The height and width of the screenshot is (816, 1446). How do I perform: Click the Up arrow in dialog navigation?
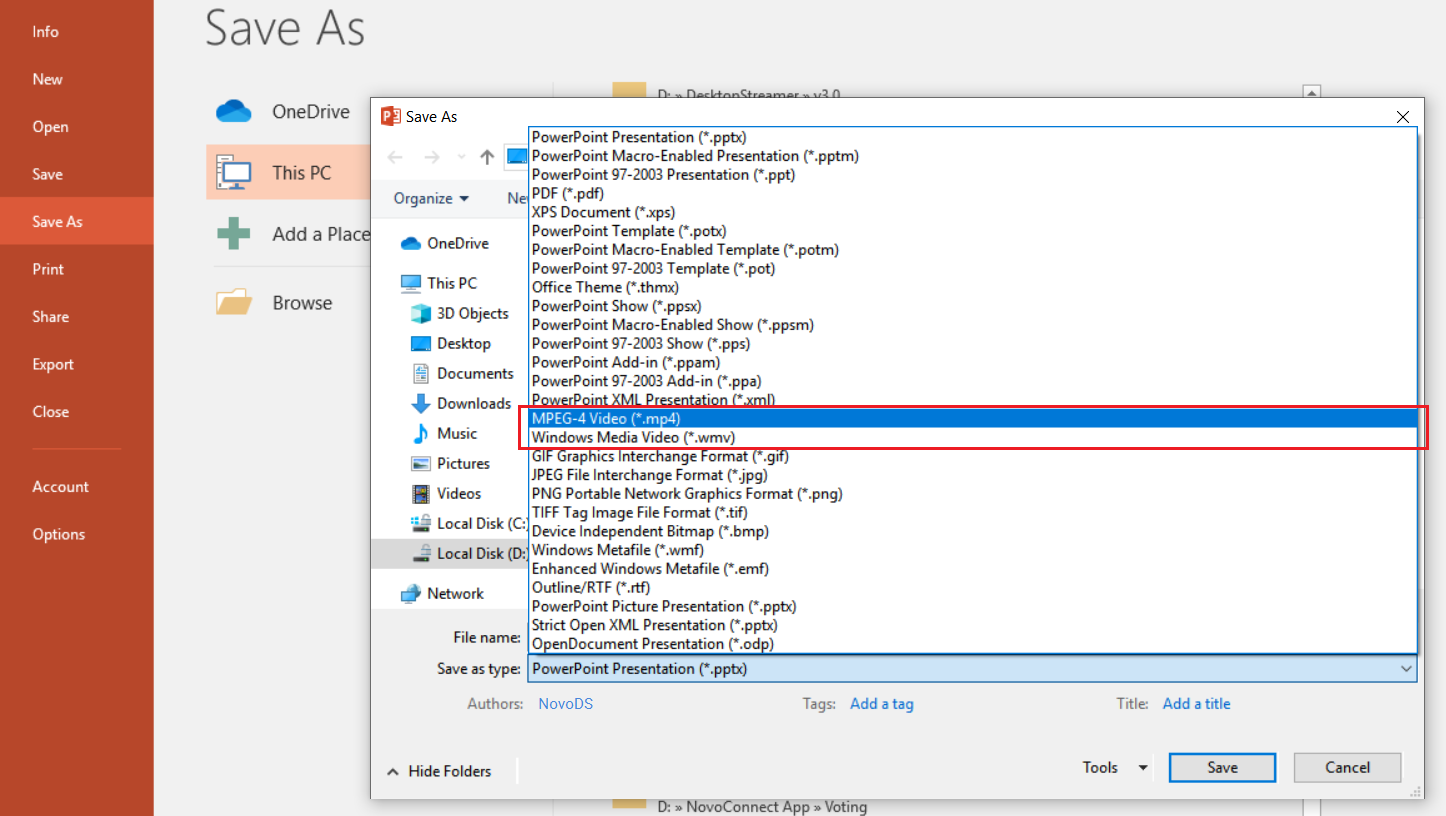tap(487, 157)
